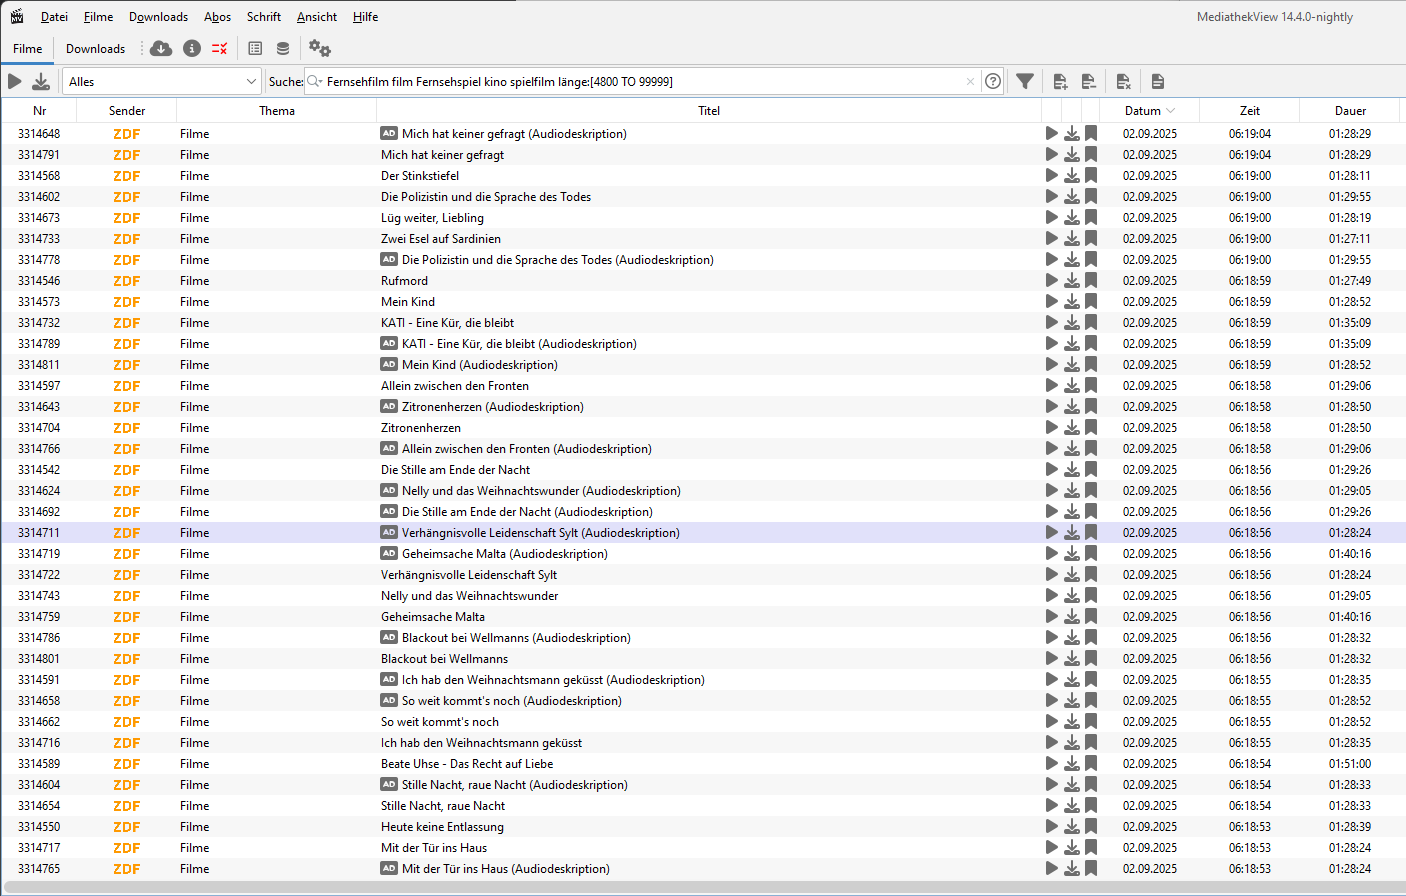1406x896 pixels.
Task: Select row 'Verhängnisvolle Leidenschaft Sylt (Audiodeskription)'
Action: (x=703, y=532)
